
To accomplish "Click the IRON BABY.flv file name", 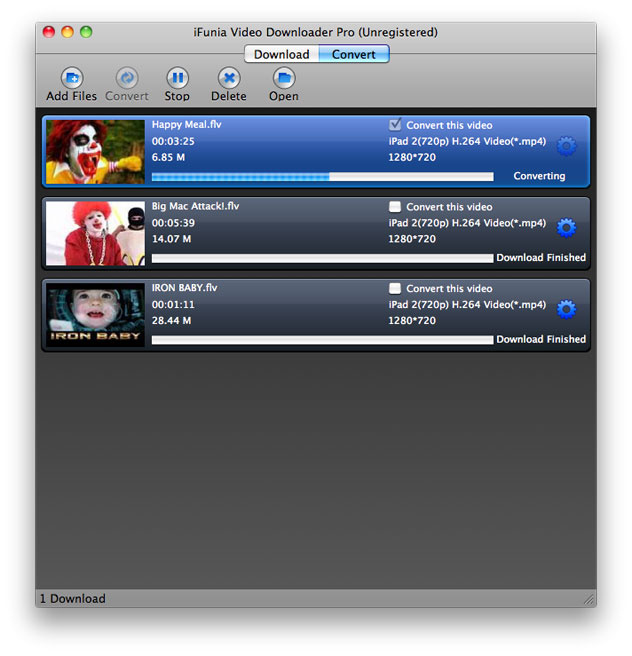I will (x=184, y=288).
